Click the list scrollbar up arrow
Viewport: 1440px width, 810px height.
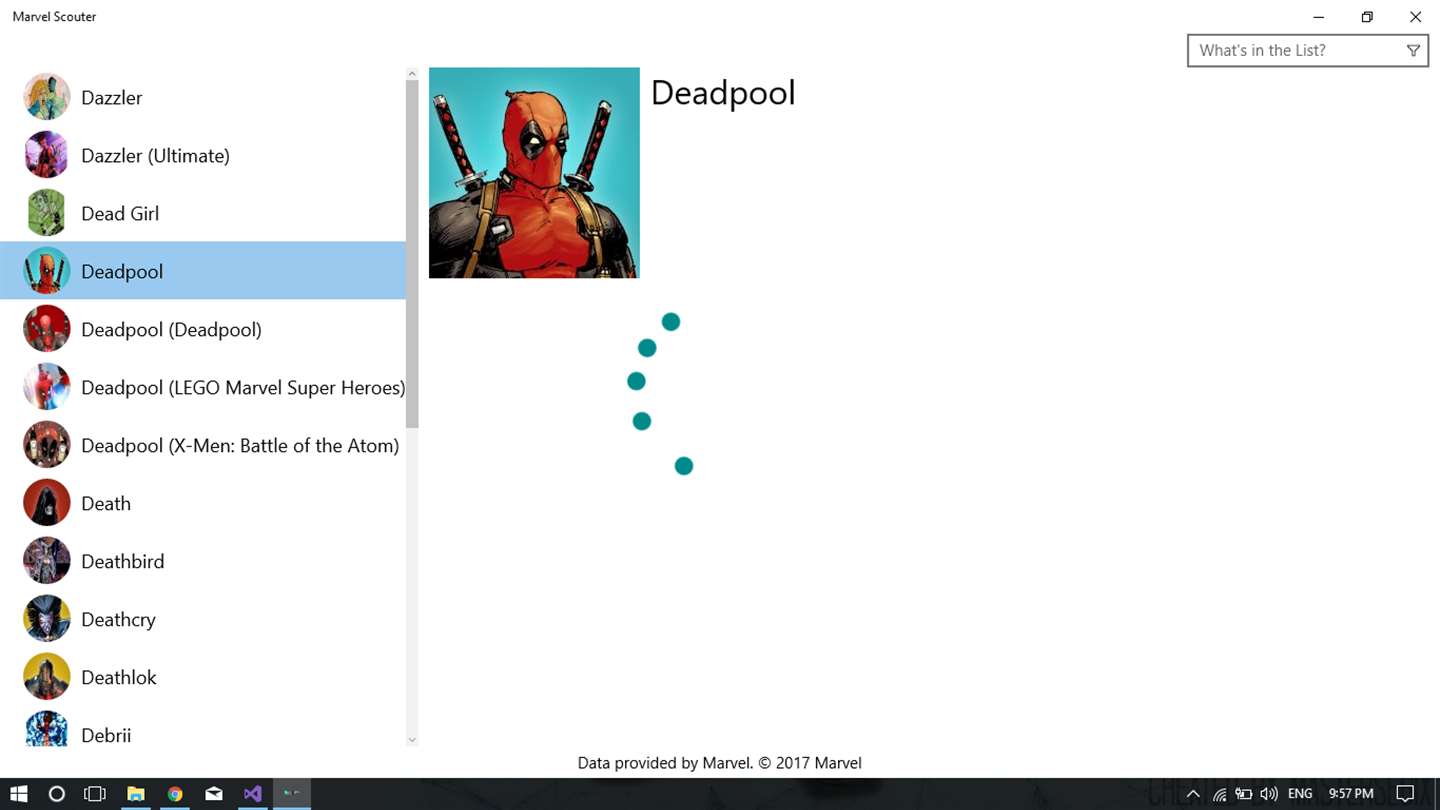(x=412, y=74)
